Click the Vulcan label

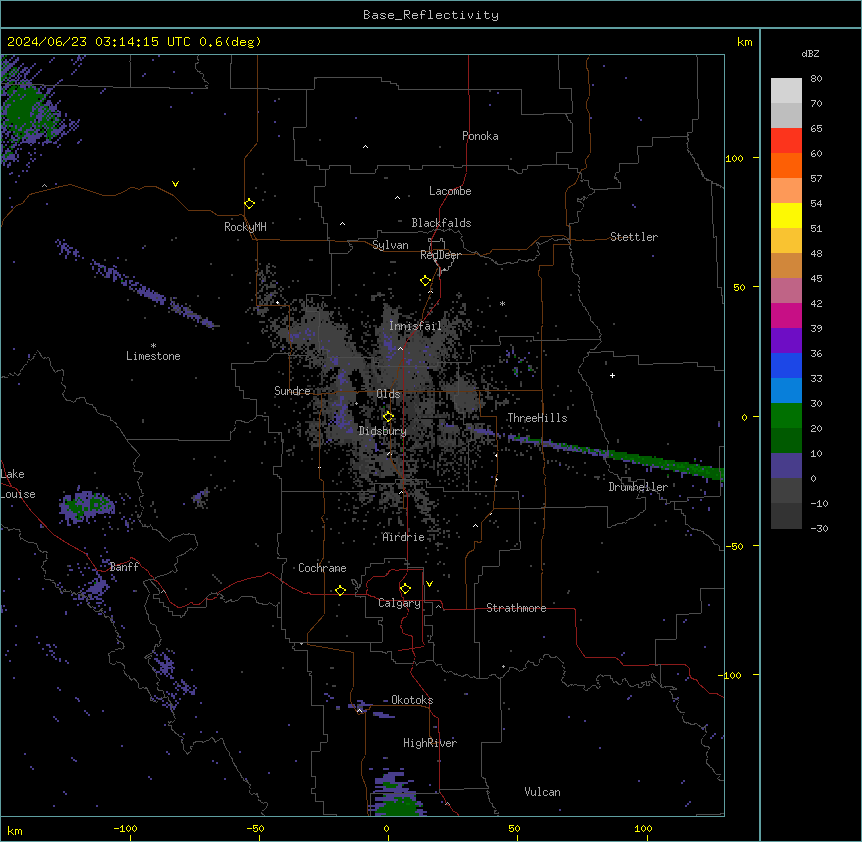click(x=542, y=792)
